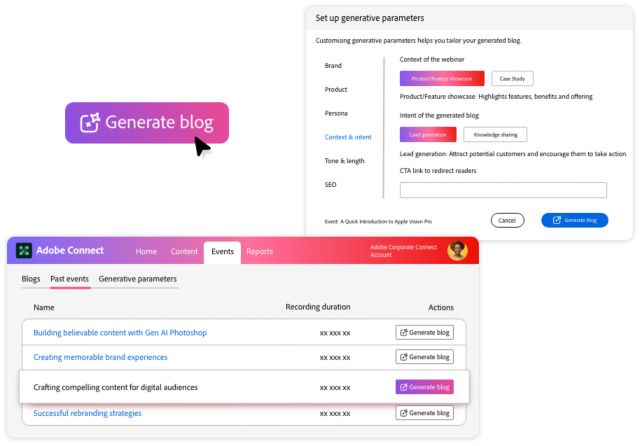Open the Brand parameters section
This screenshot has width=640, height=446.
tap(335, 65)
